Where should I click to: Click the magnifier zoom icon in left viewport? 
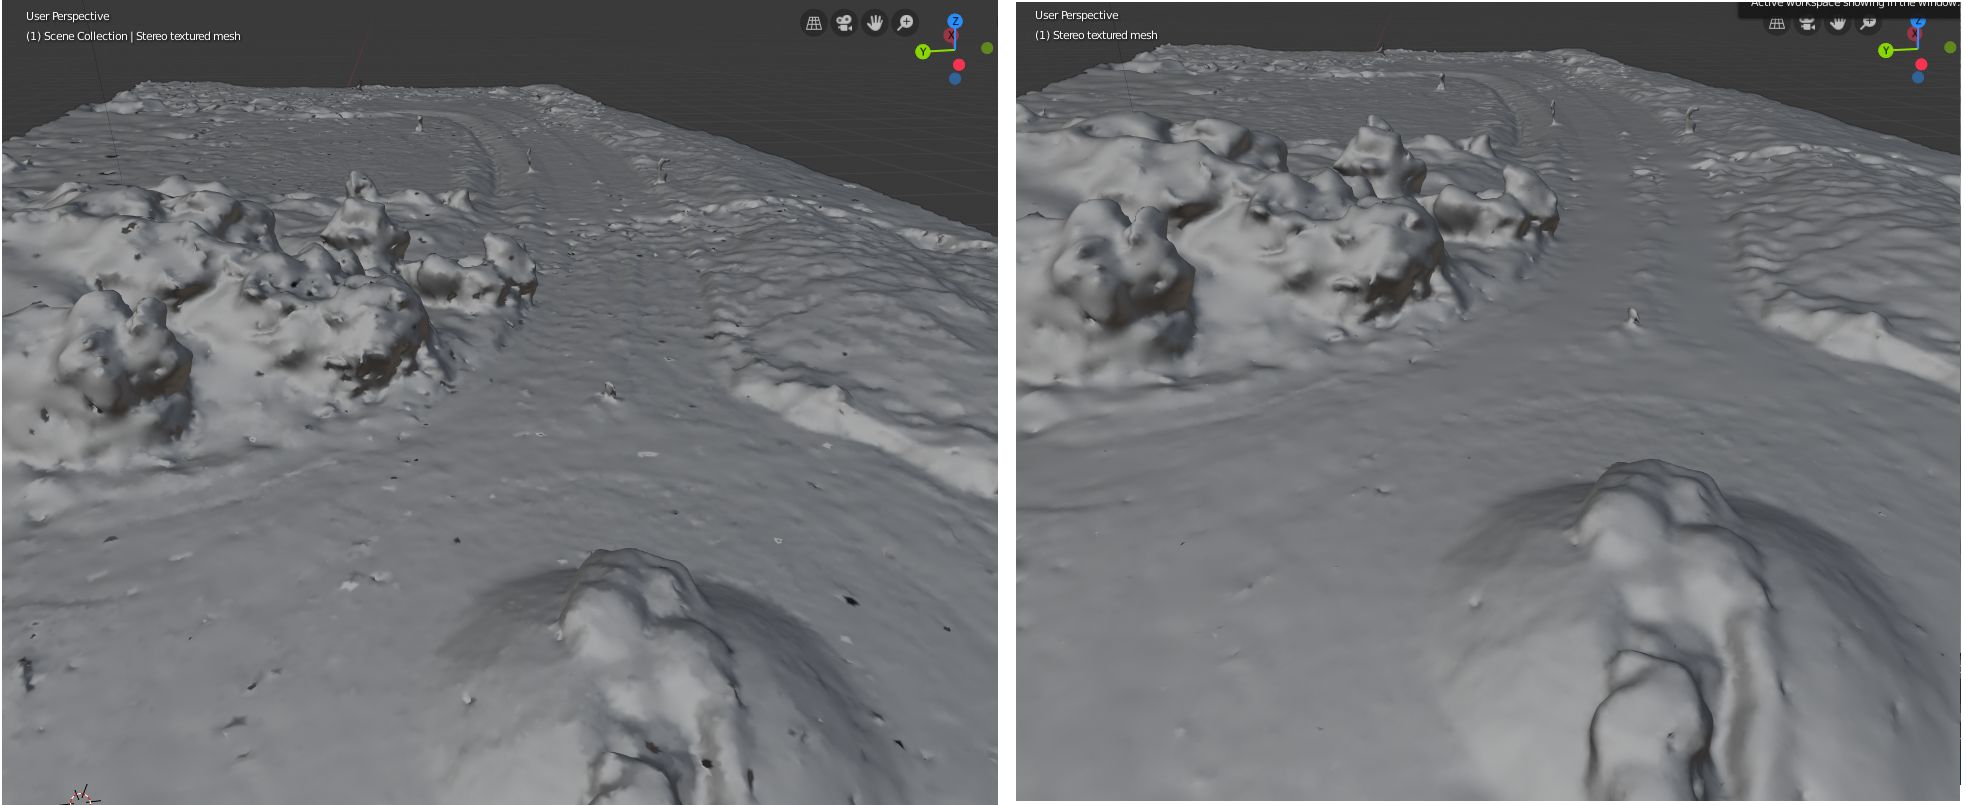click(905, 23)
